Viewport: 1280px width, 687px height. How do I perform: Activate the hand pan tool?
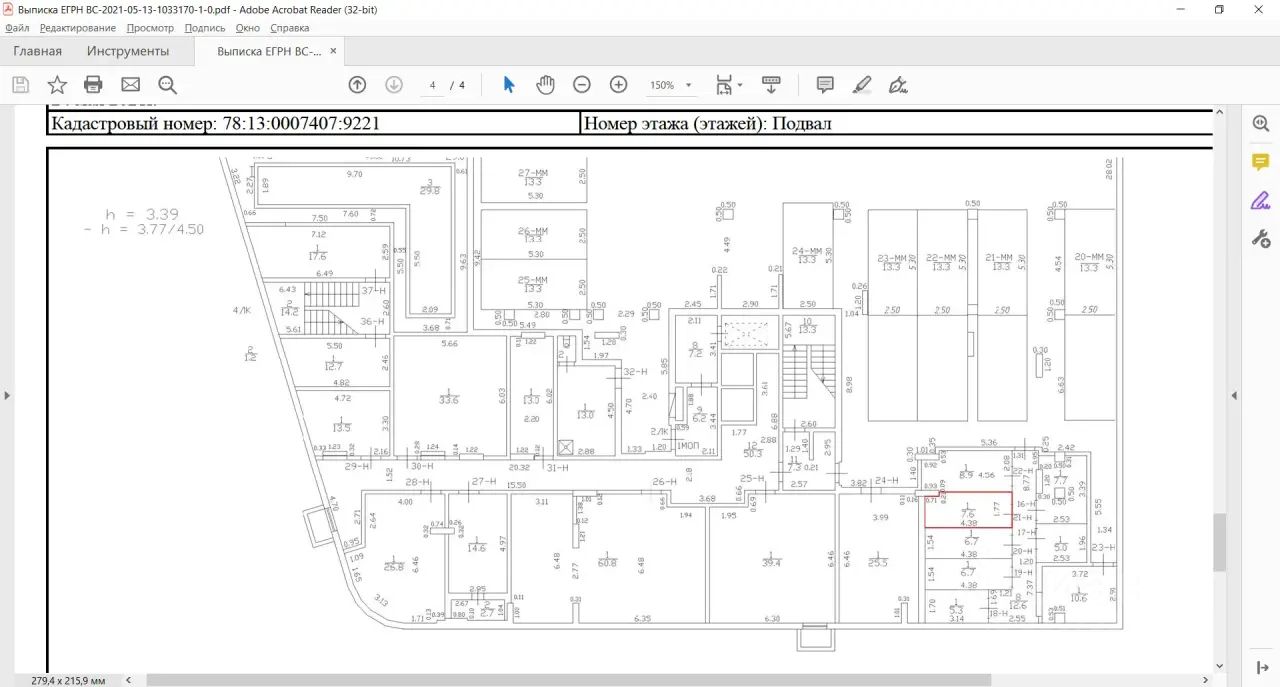[x=545, y=85]
